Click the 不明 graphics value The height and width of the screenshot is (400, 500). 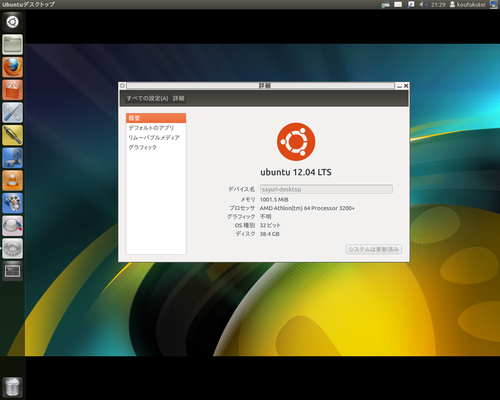(265, 217)
